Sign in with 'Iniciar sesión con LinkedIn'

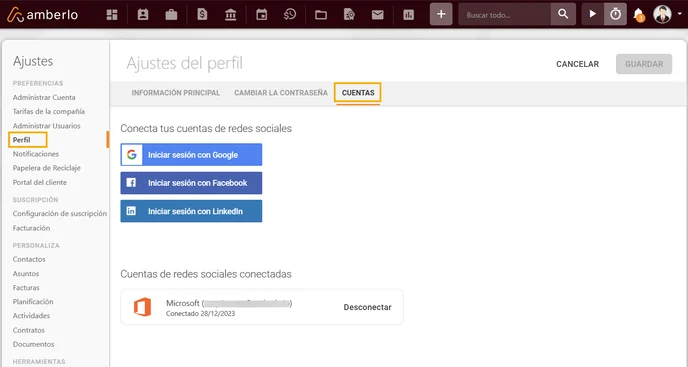(x=191, y=211)
